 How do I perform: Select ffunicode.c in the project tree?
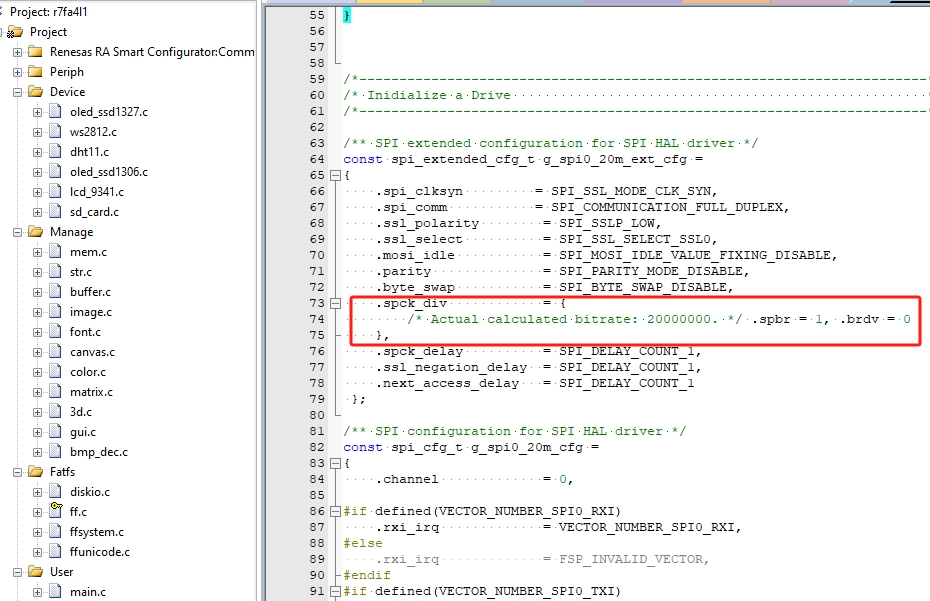[x=100, y=552]
